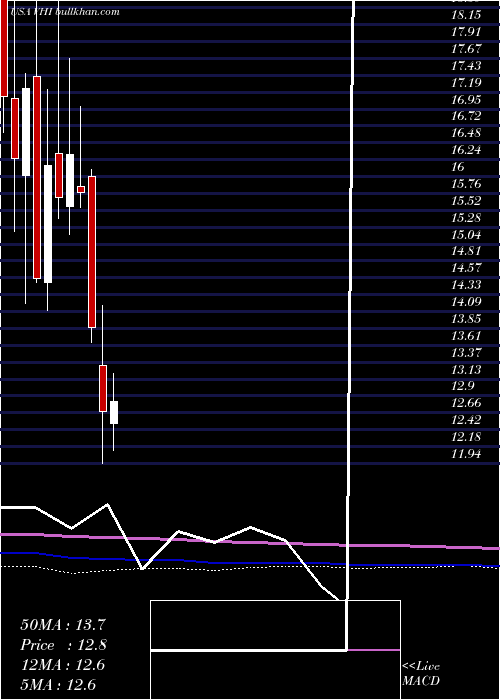
Task: Click the last white candle near 12.66
Action: pos(114,412)
